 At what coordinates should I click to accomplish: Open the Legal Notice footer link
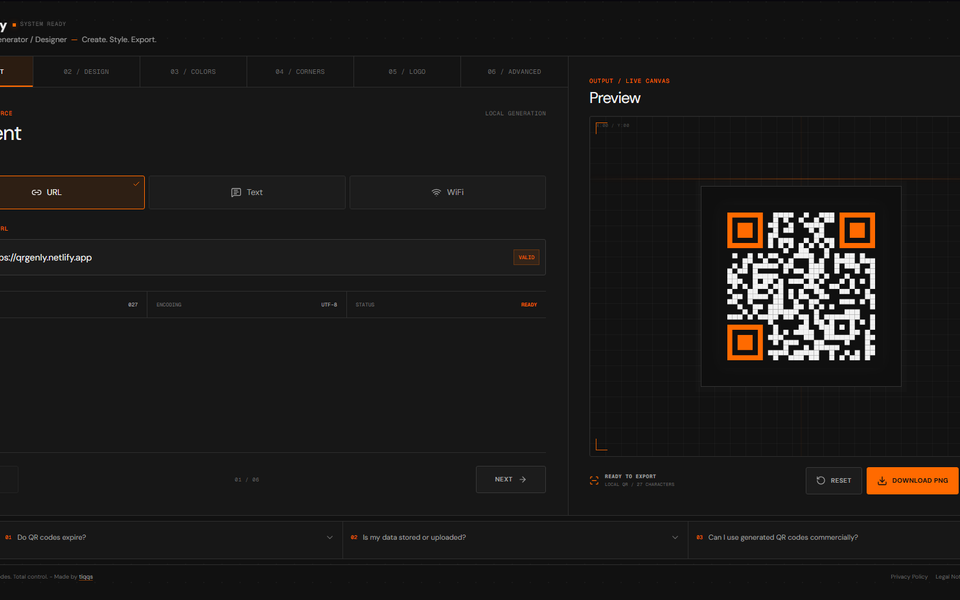coord(948,577)
